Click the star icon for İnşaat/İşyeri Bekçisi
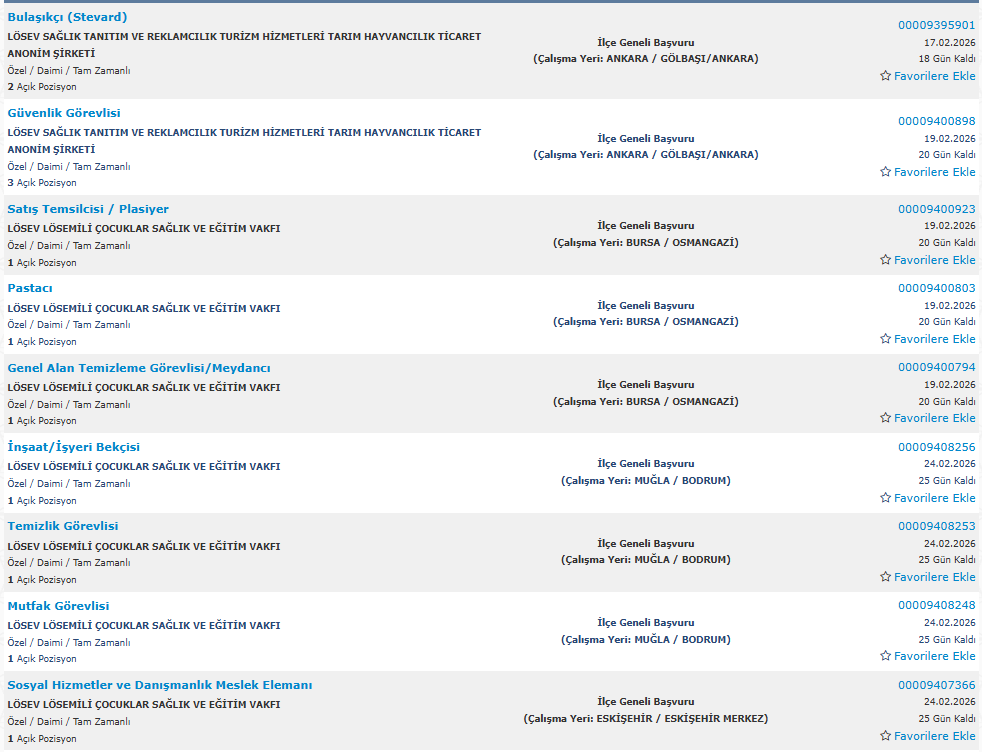 pos(885,498)
